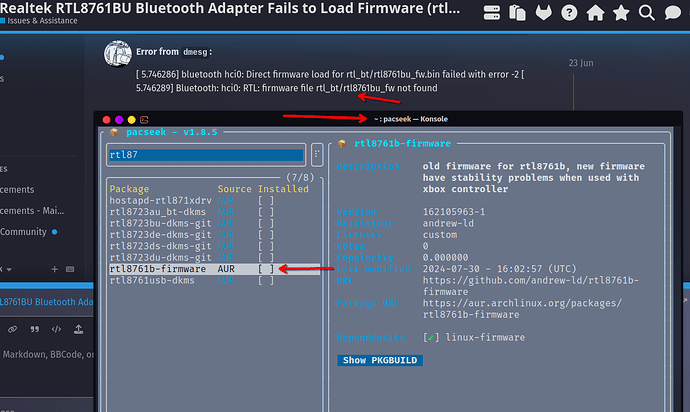Image resolution: width=690 pixels, height=412 pixels.
Task: Click the composer topic link 'L8761BU Bluetooth Ada'
Action: click(x=47, y=302)
